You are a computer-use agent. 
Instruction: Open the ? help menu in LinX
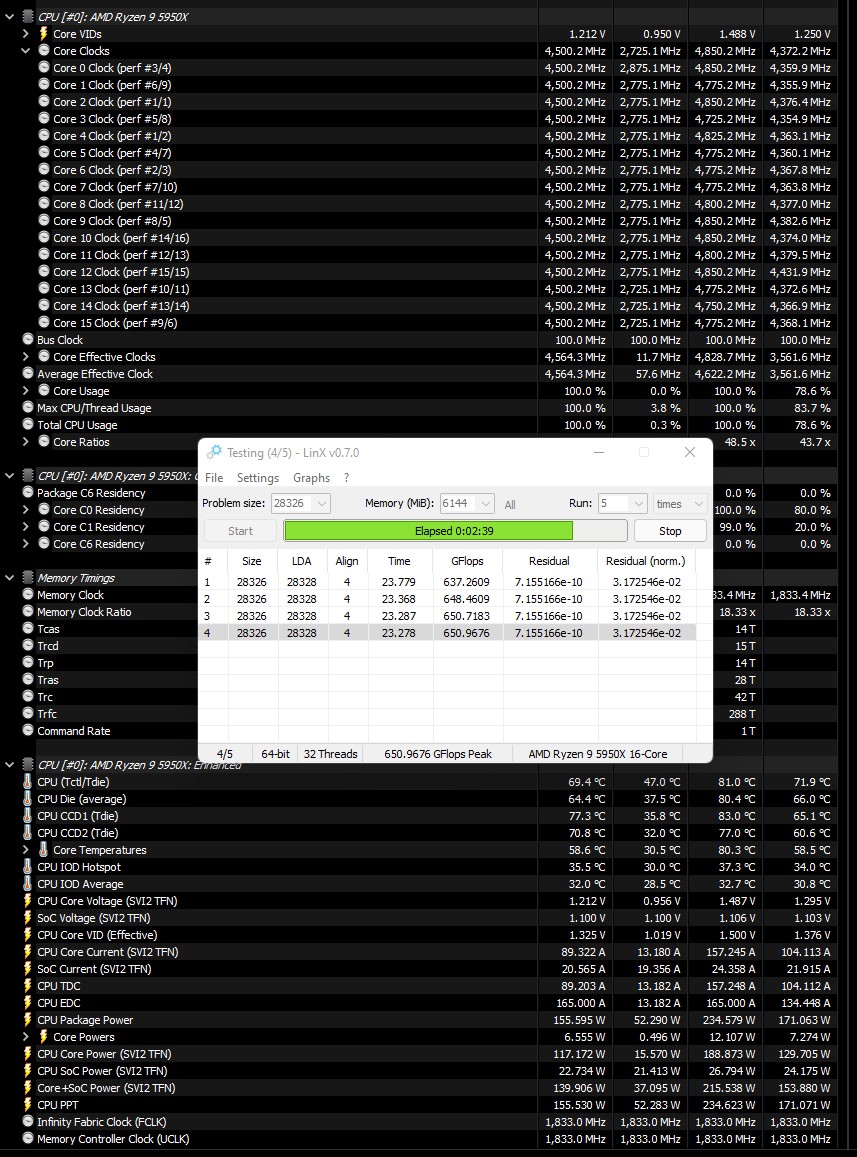[x=346, y=477]
